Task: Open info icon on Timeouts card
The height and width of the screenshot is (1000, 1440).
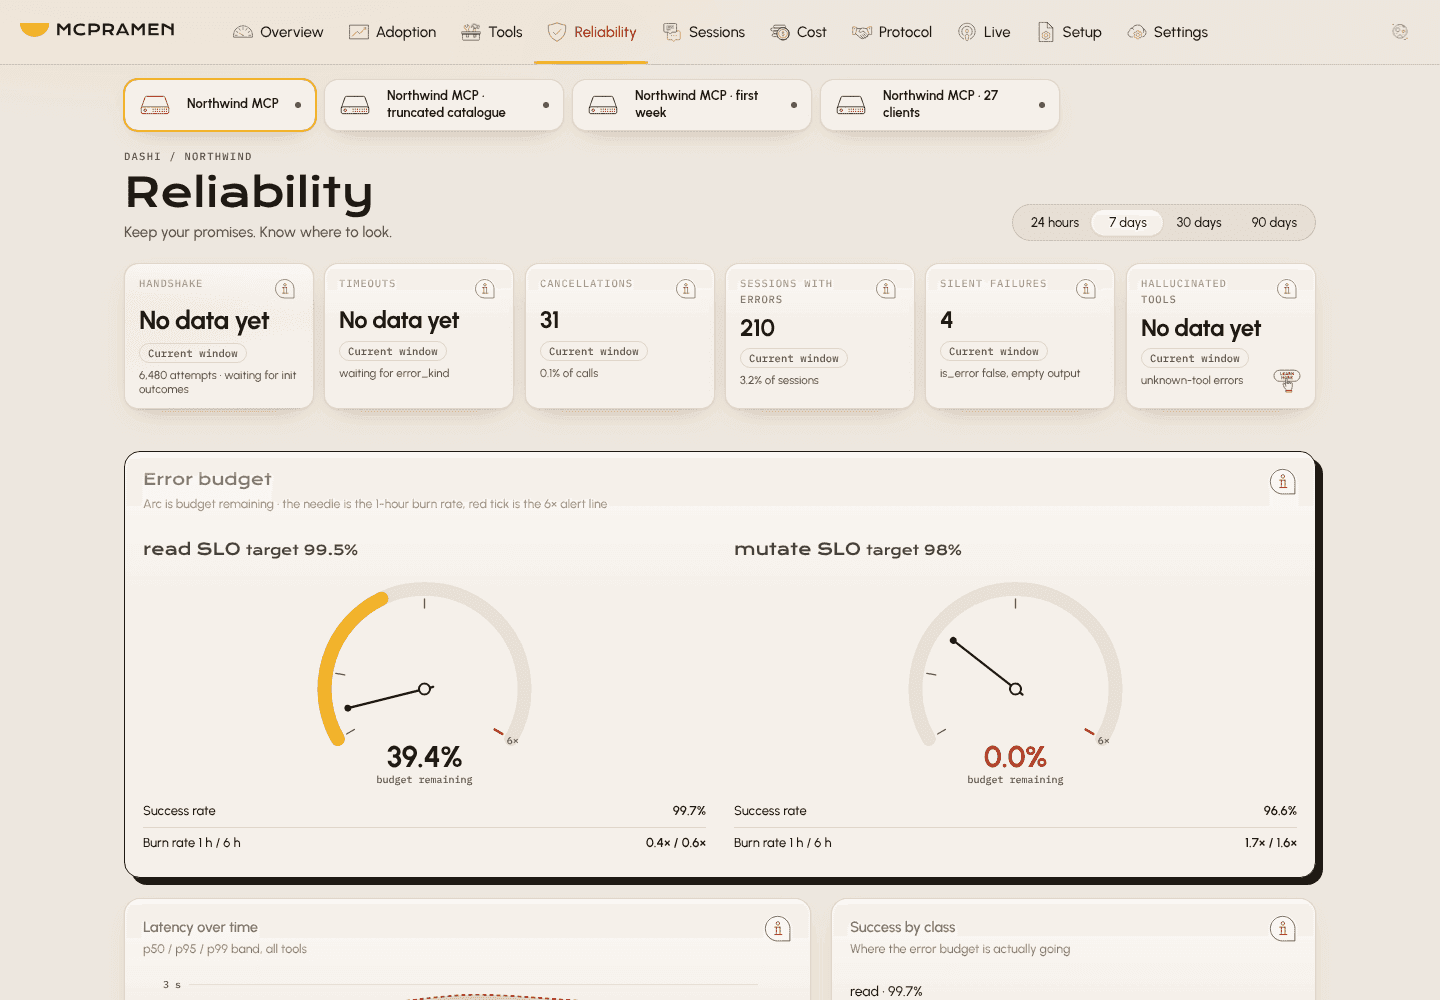Action: (x=485, y=289)
